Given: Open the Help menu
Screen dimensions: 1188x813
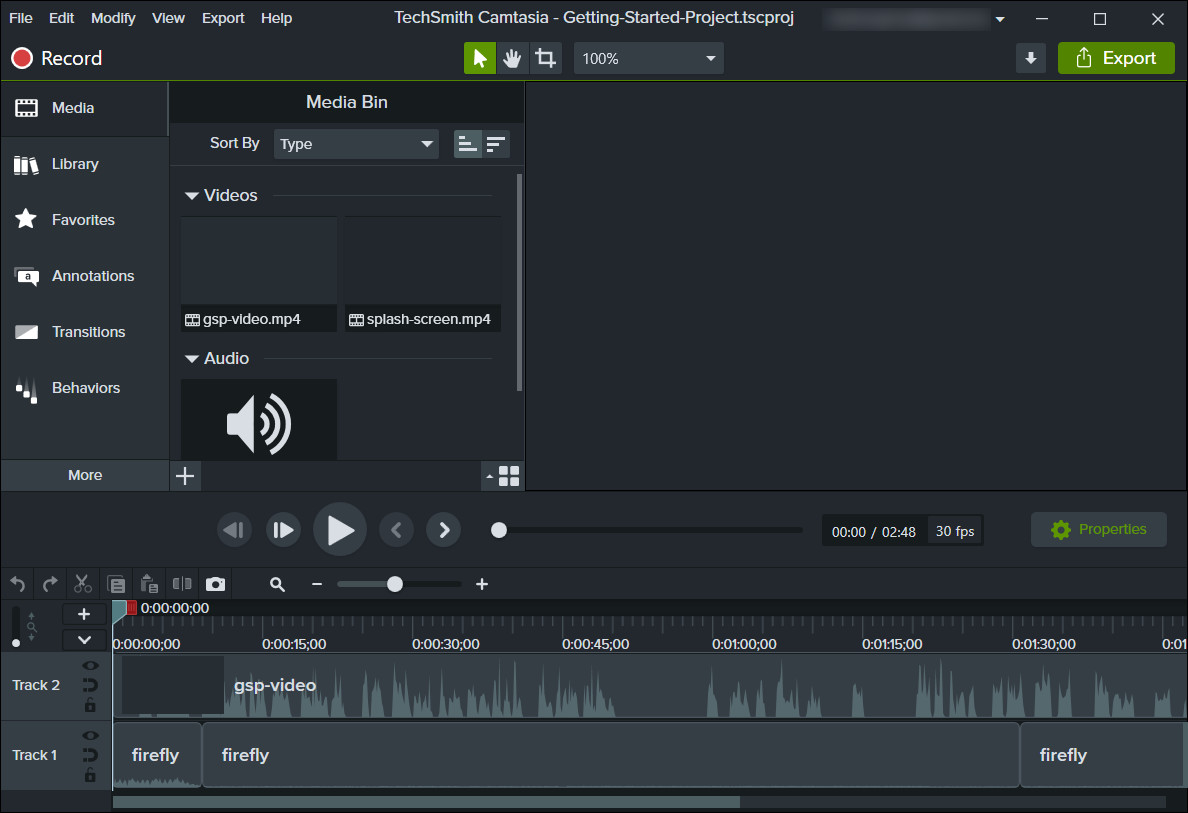Looking at the screenshot, I should 277,17.
